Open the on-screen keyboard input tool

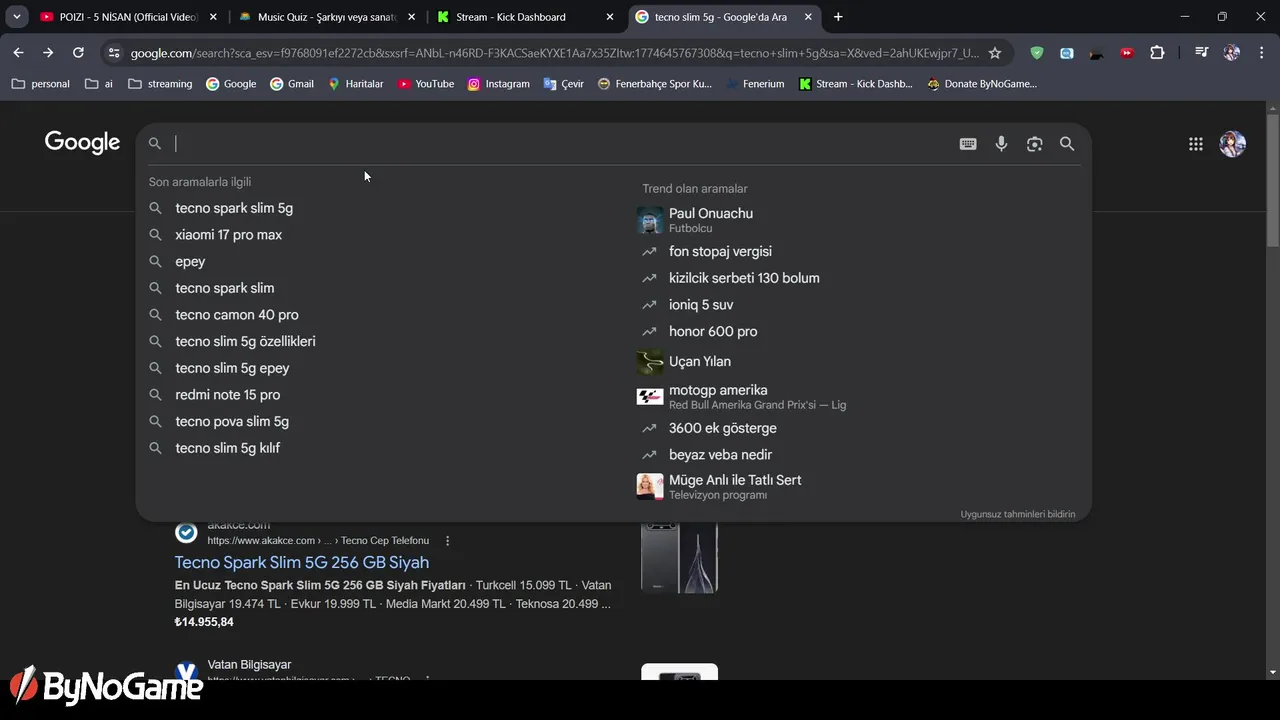pos(968,144)
